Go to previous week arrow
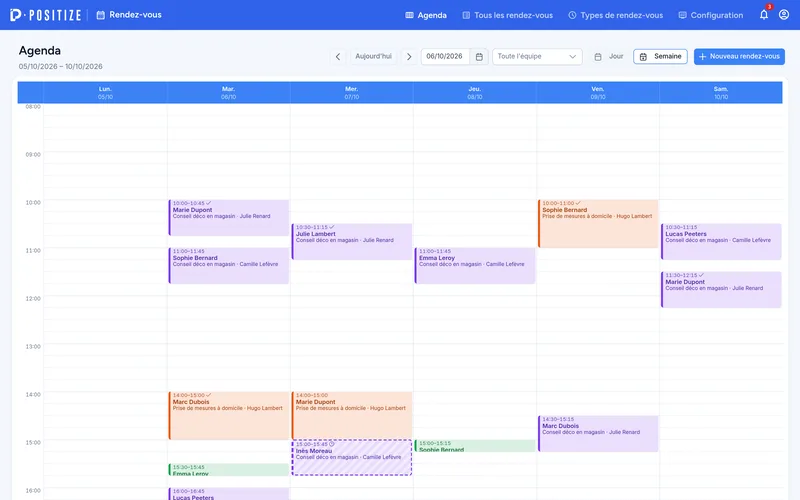 (338, 57)
